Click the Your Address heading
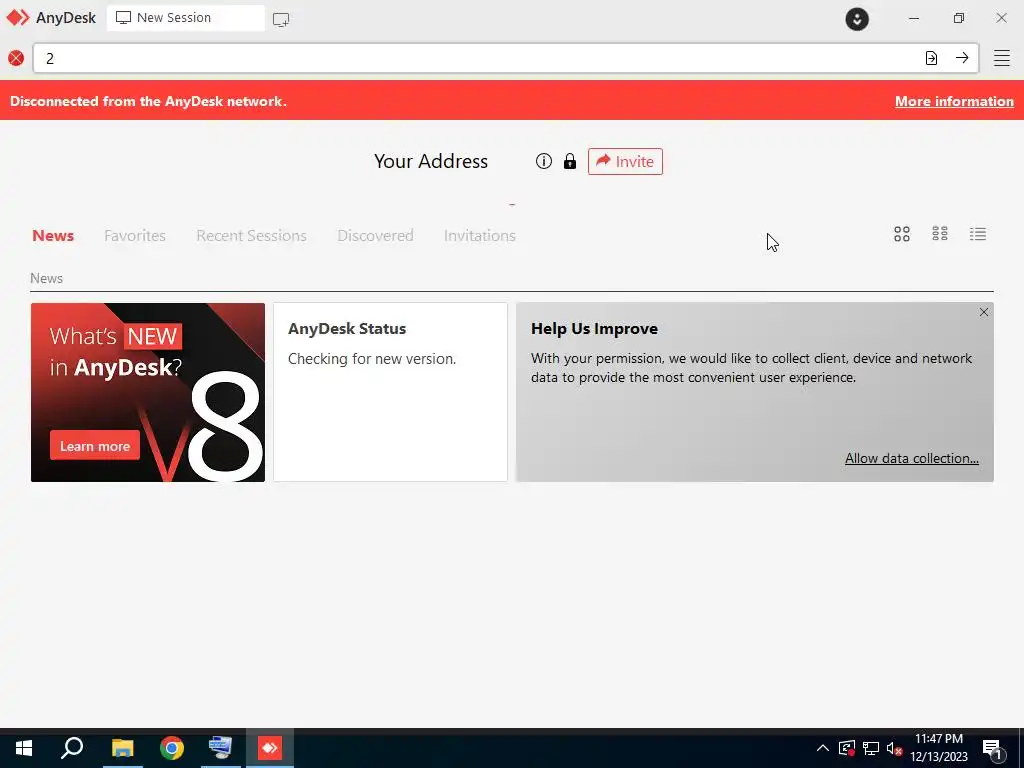This screenshot has width=1024, height=768. click(431, 161)
